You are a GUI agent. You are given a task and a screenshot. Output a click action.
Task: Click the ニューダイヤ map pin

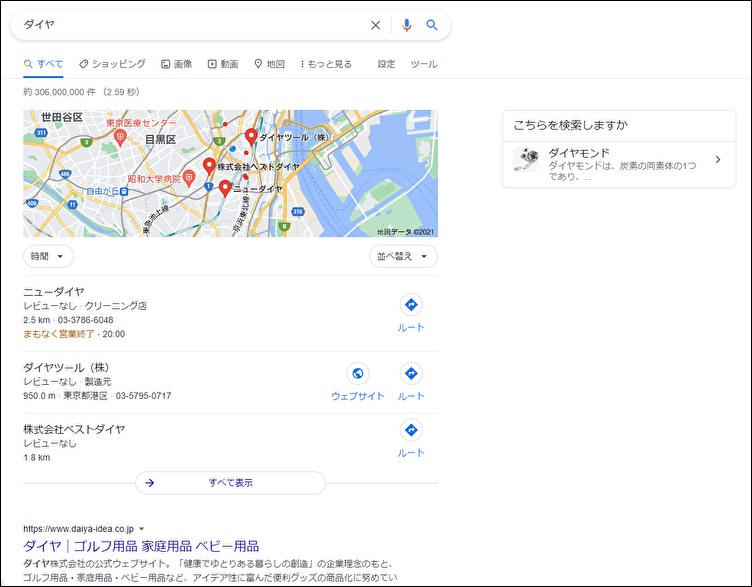coord(225,188)
